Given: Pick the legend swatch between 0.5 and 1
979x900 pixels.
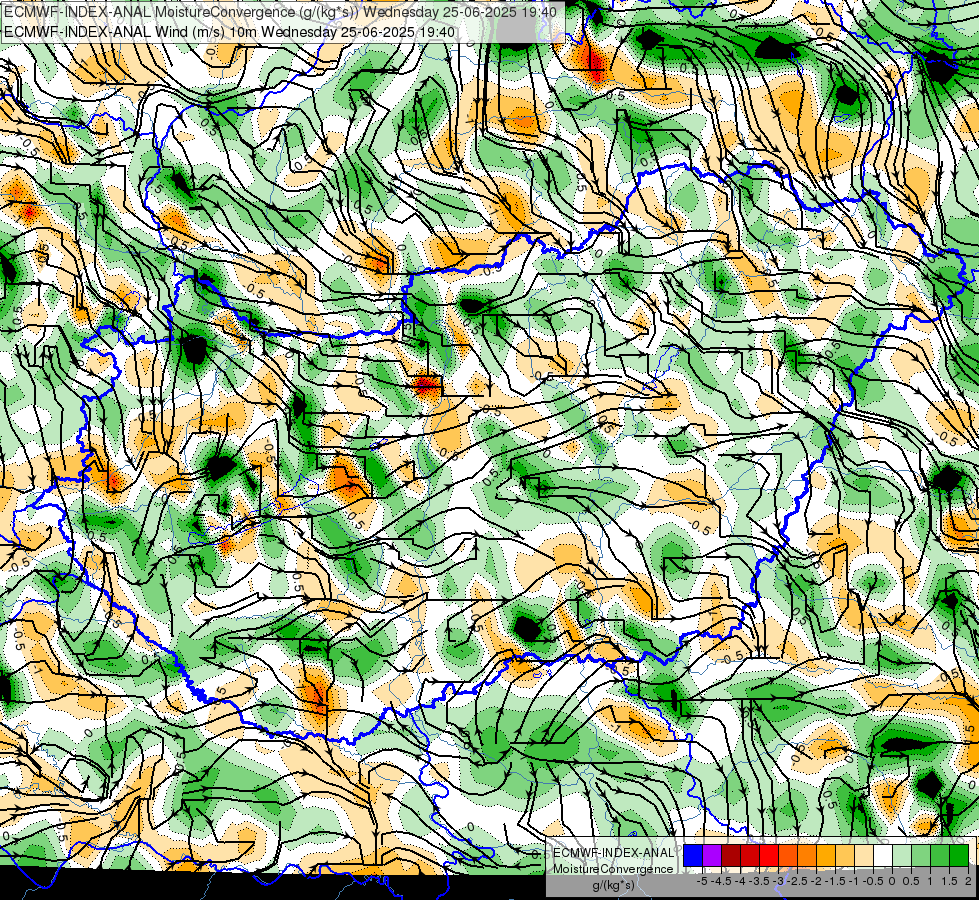Looking at the screenshot, I should pyautogui.click(x=921, y=856).
